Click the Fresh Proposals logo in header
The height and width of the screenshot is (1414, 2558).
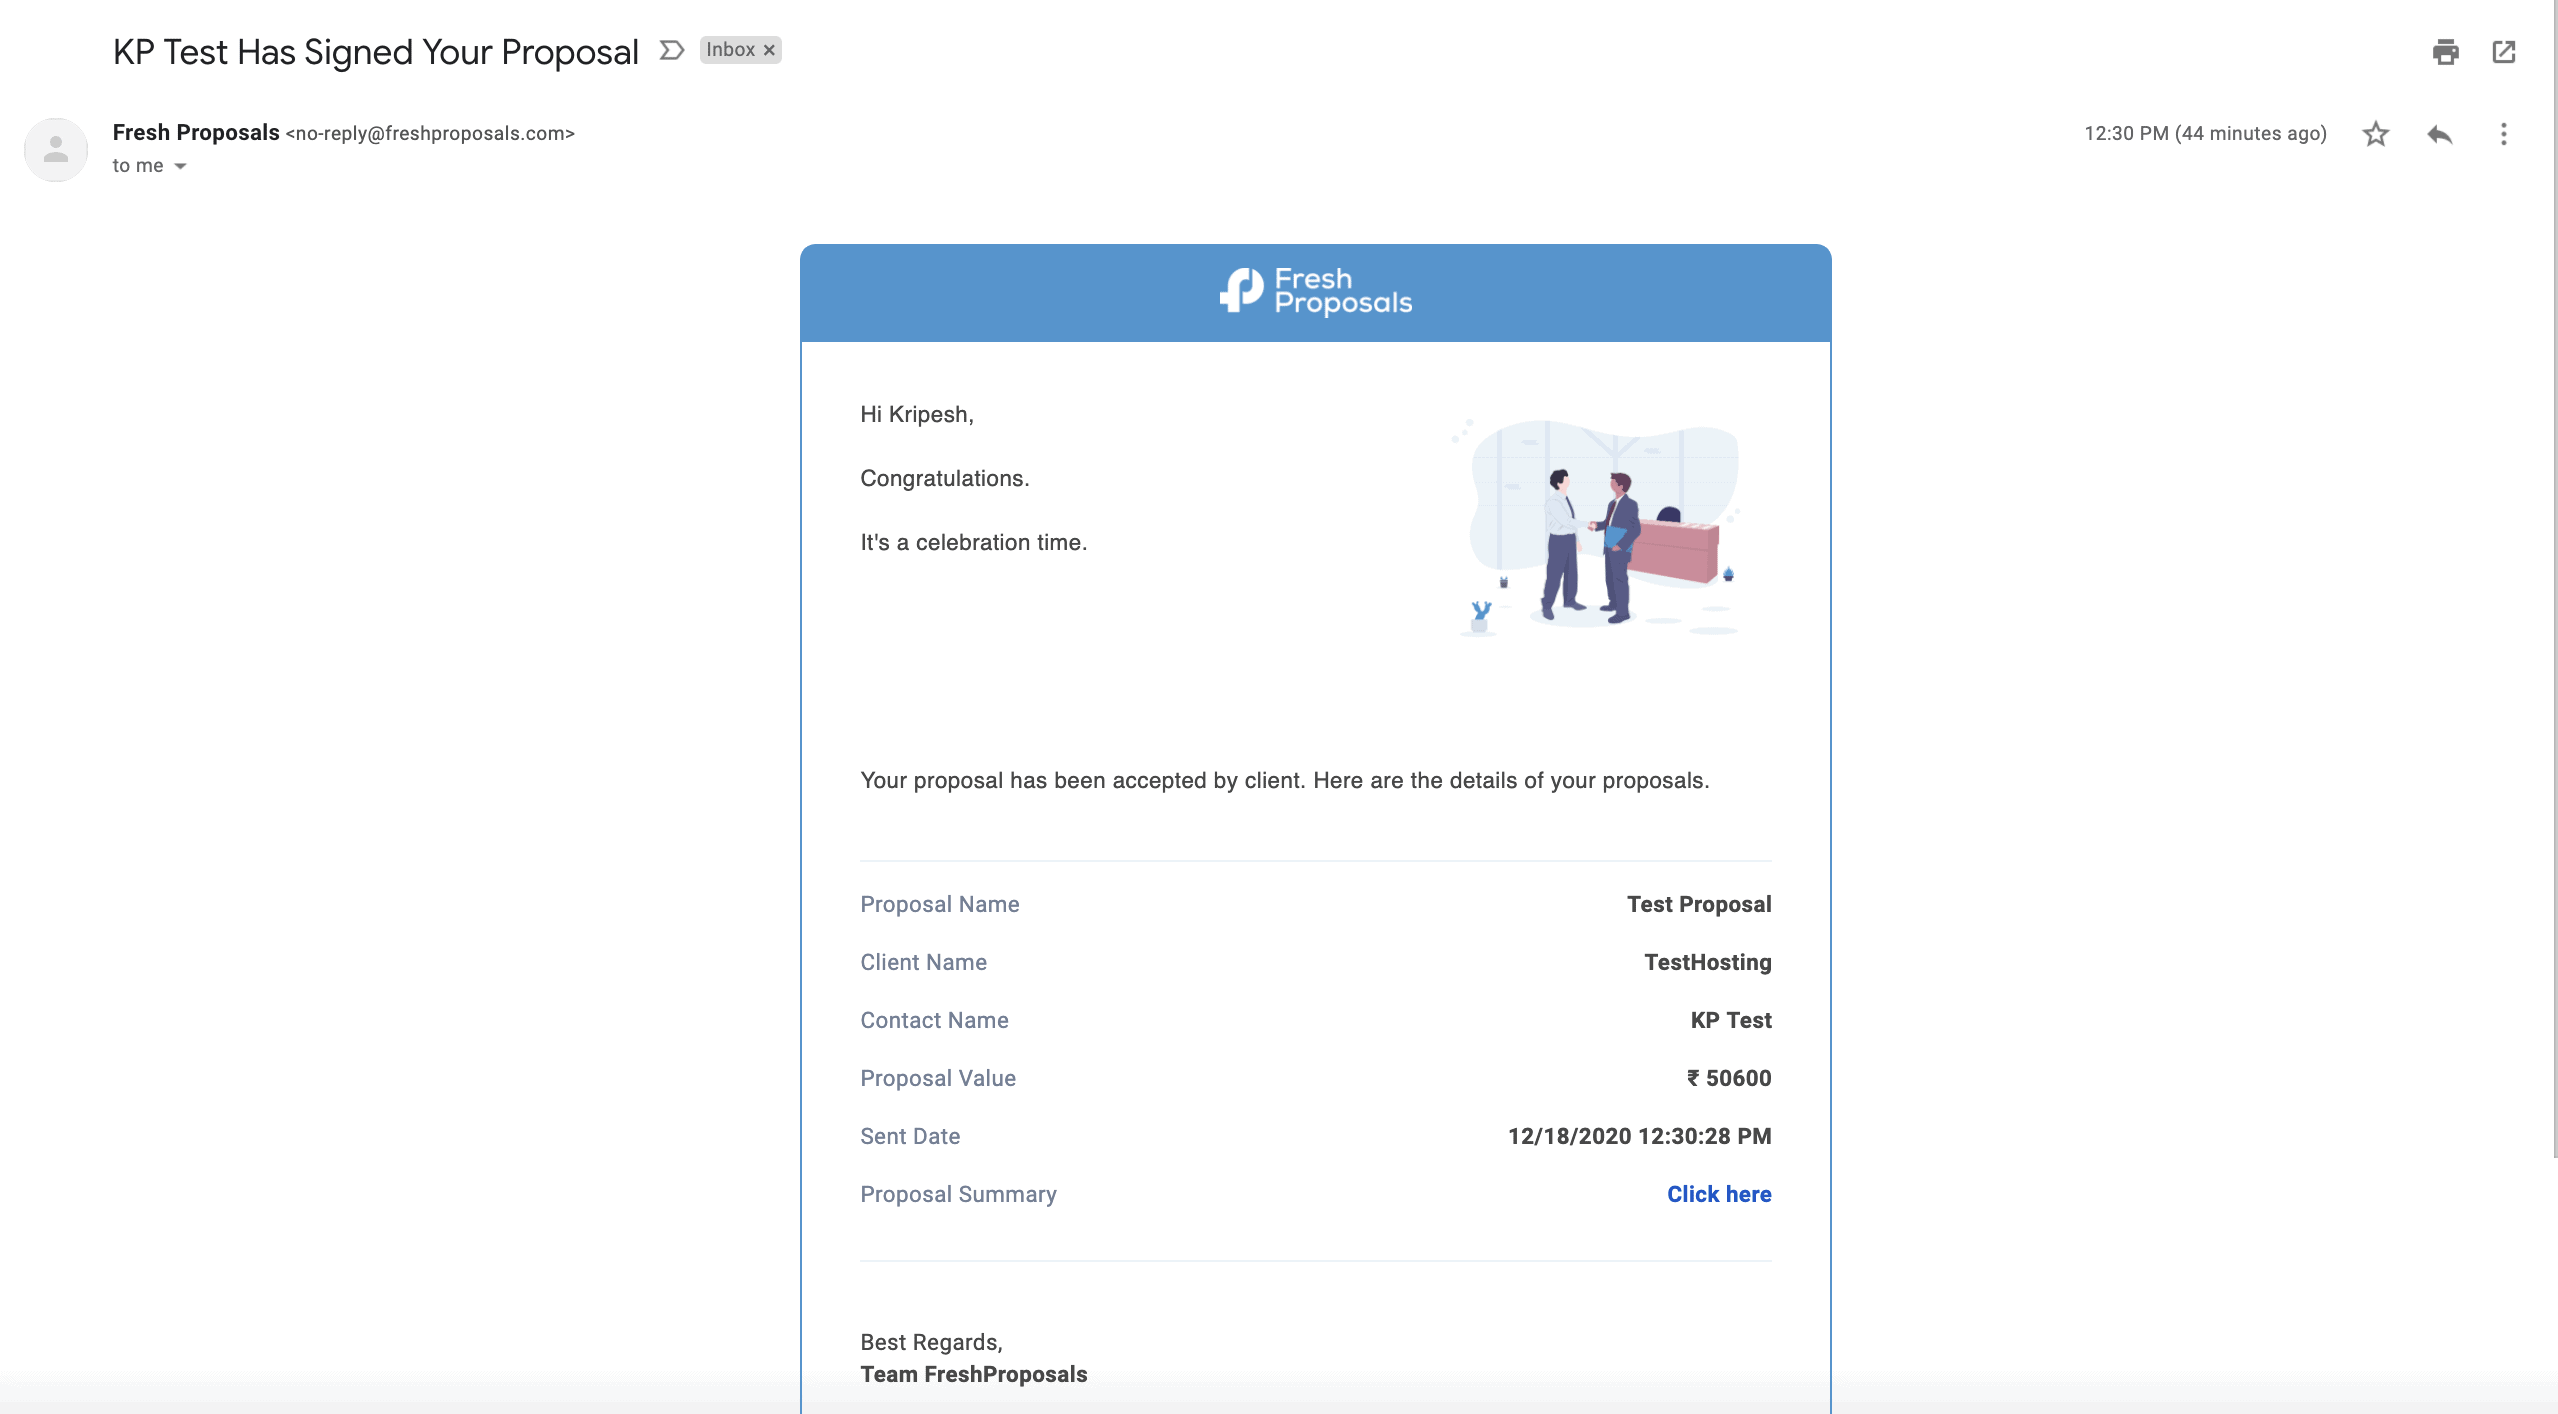[1315, 291]
